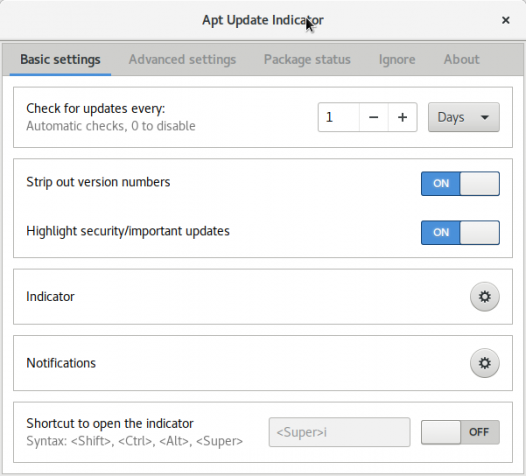Switch to the Advanced settings tab

click(x=182, y=59)
